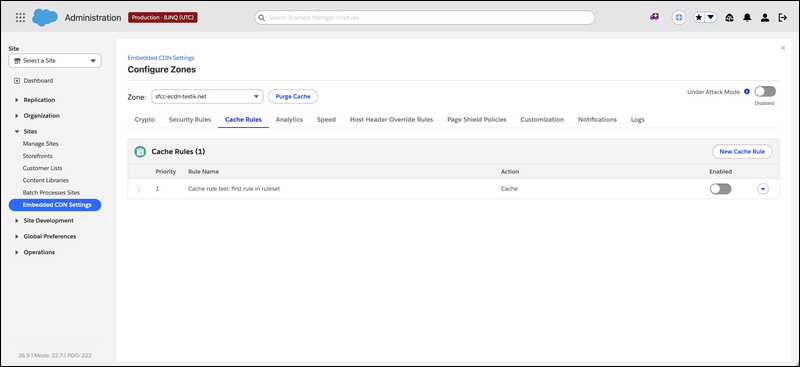Click the Priority column header

(x=166, y=172)
